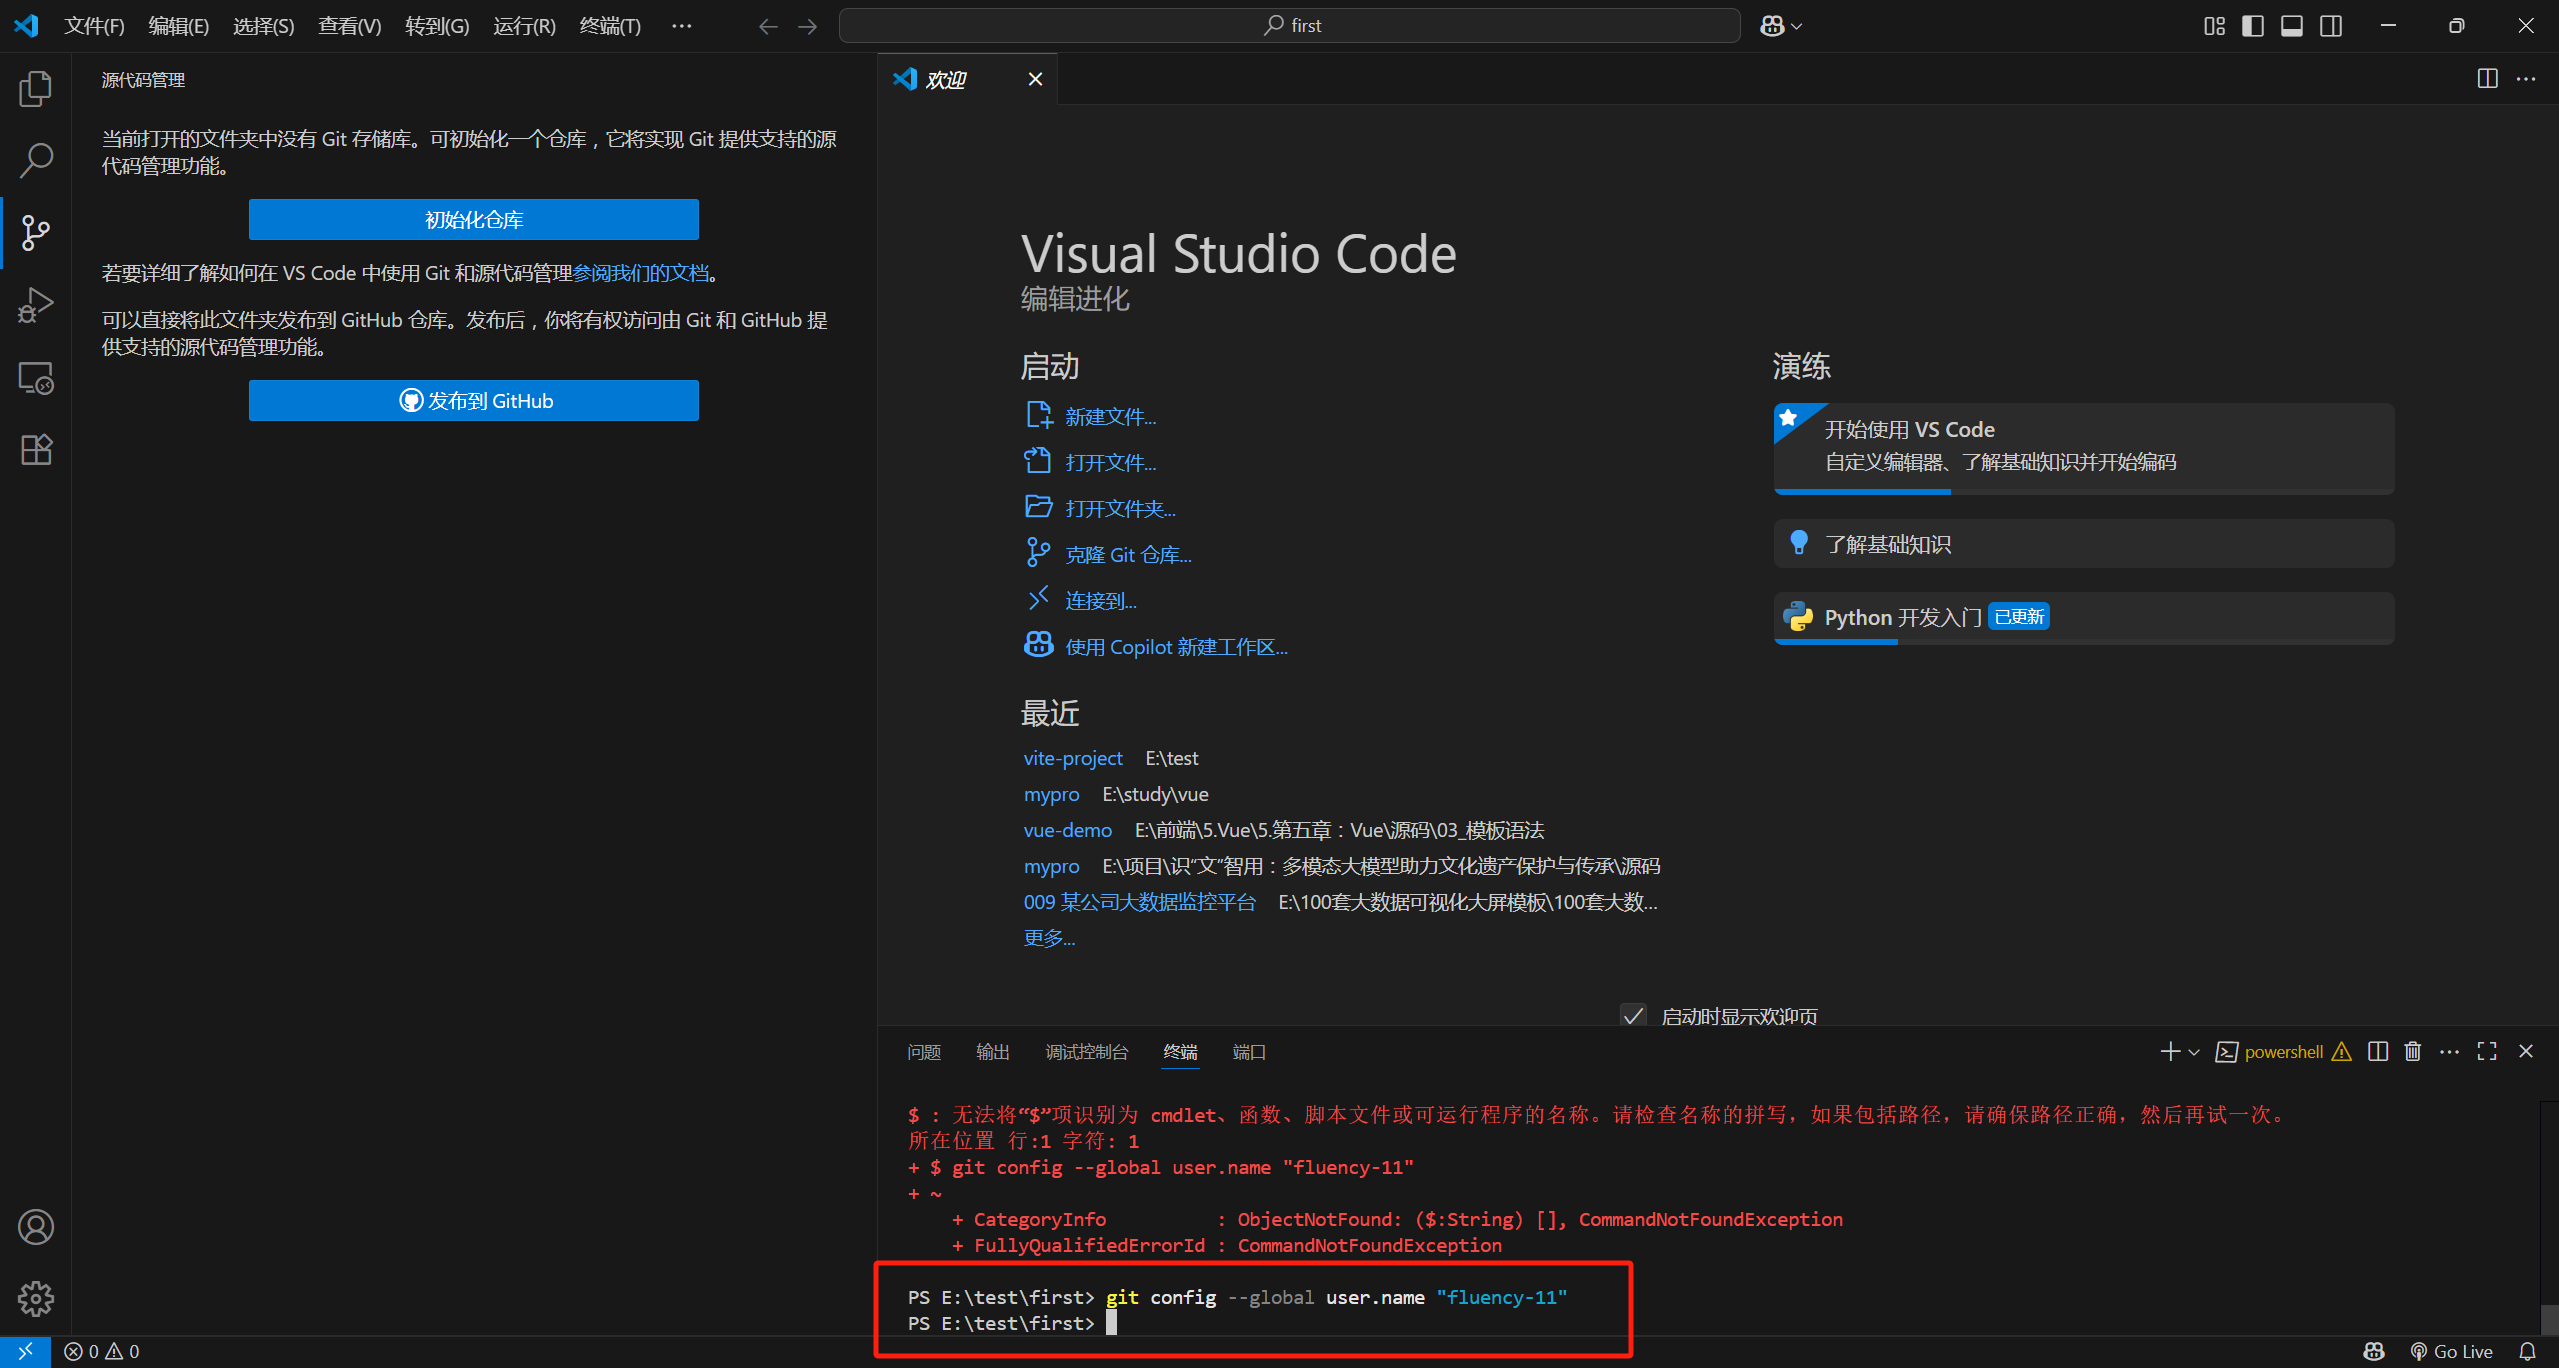
Task: Click the VS Code walkthrough progress bar
Action: click(x=1860, y=492)
